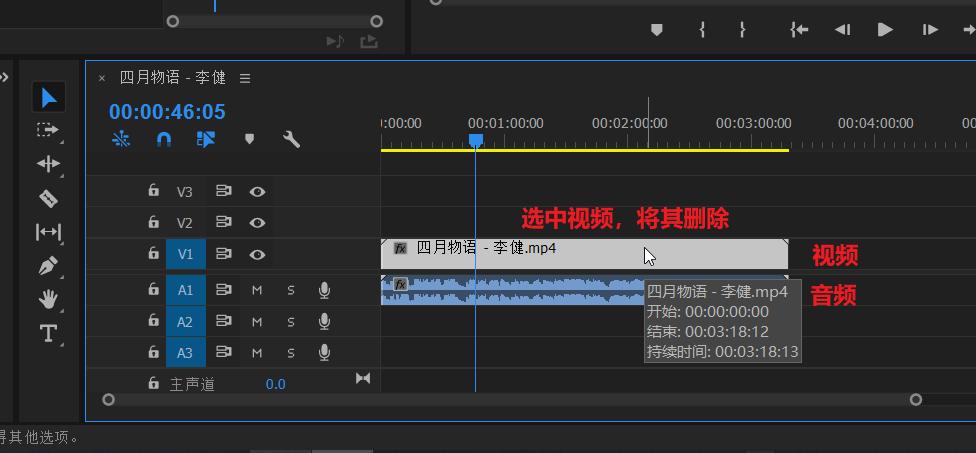Toggle sync lock on A2
This screenshot has width=976, height=453.
point(223,321)
